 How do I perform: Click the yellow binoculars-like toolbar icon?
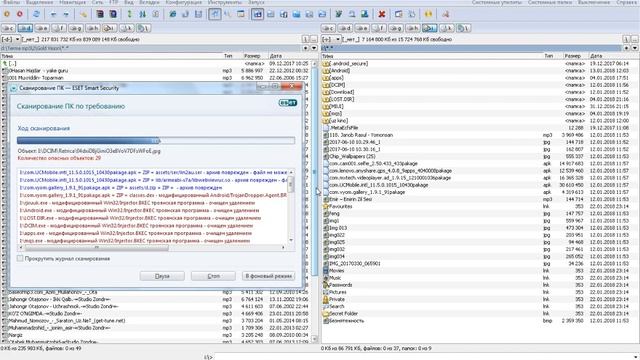(428, 14)
